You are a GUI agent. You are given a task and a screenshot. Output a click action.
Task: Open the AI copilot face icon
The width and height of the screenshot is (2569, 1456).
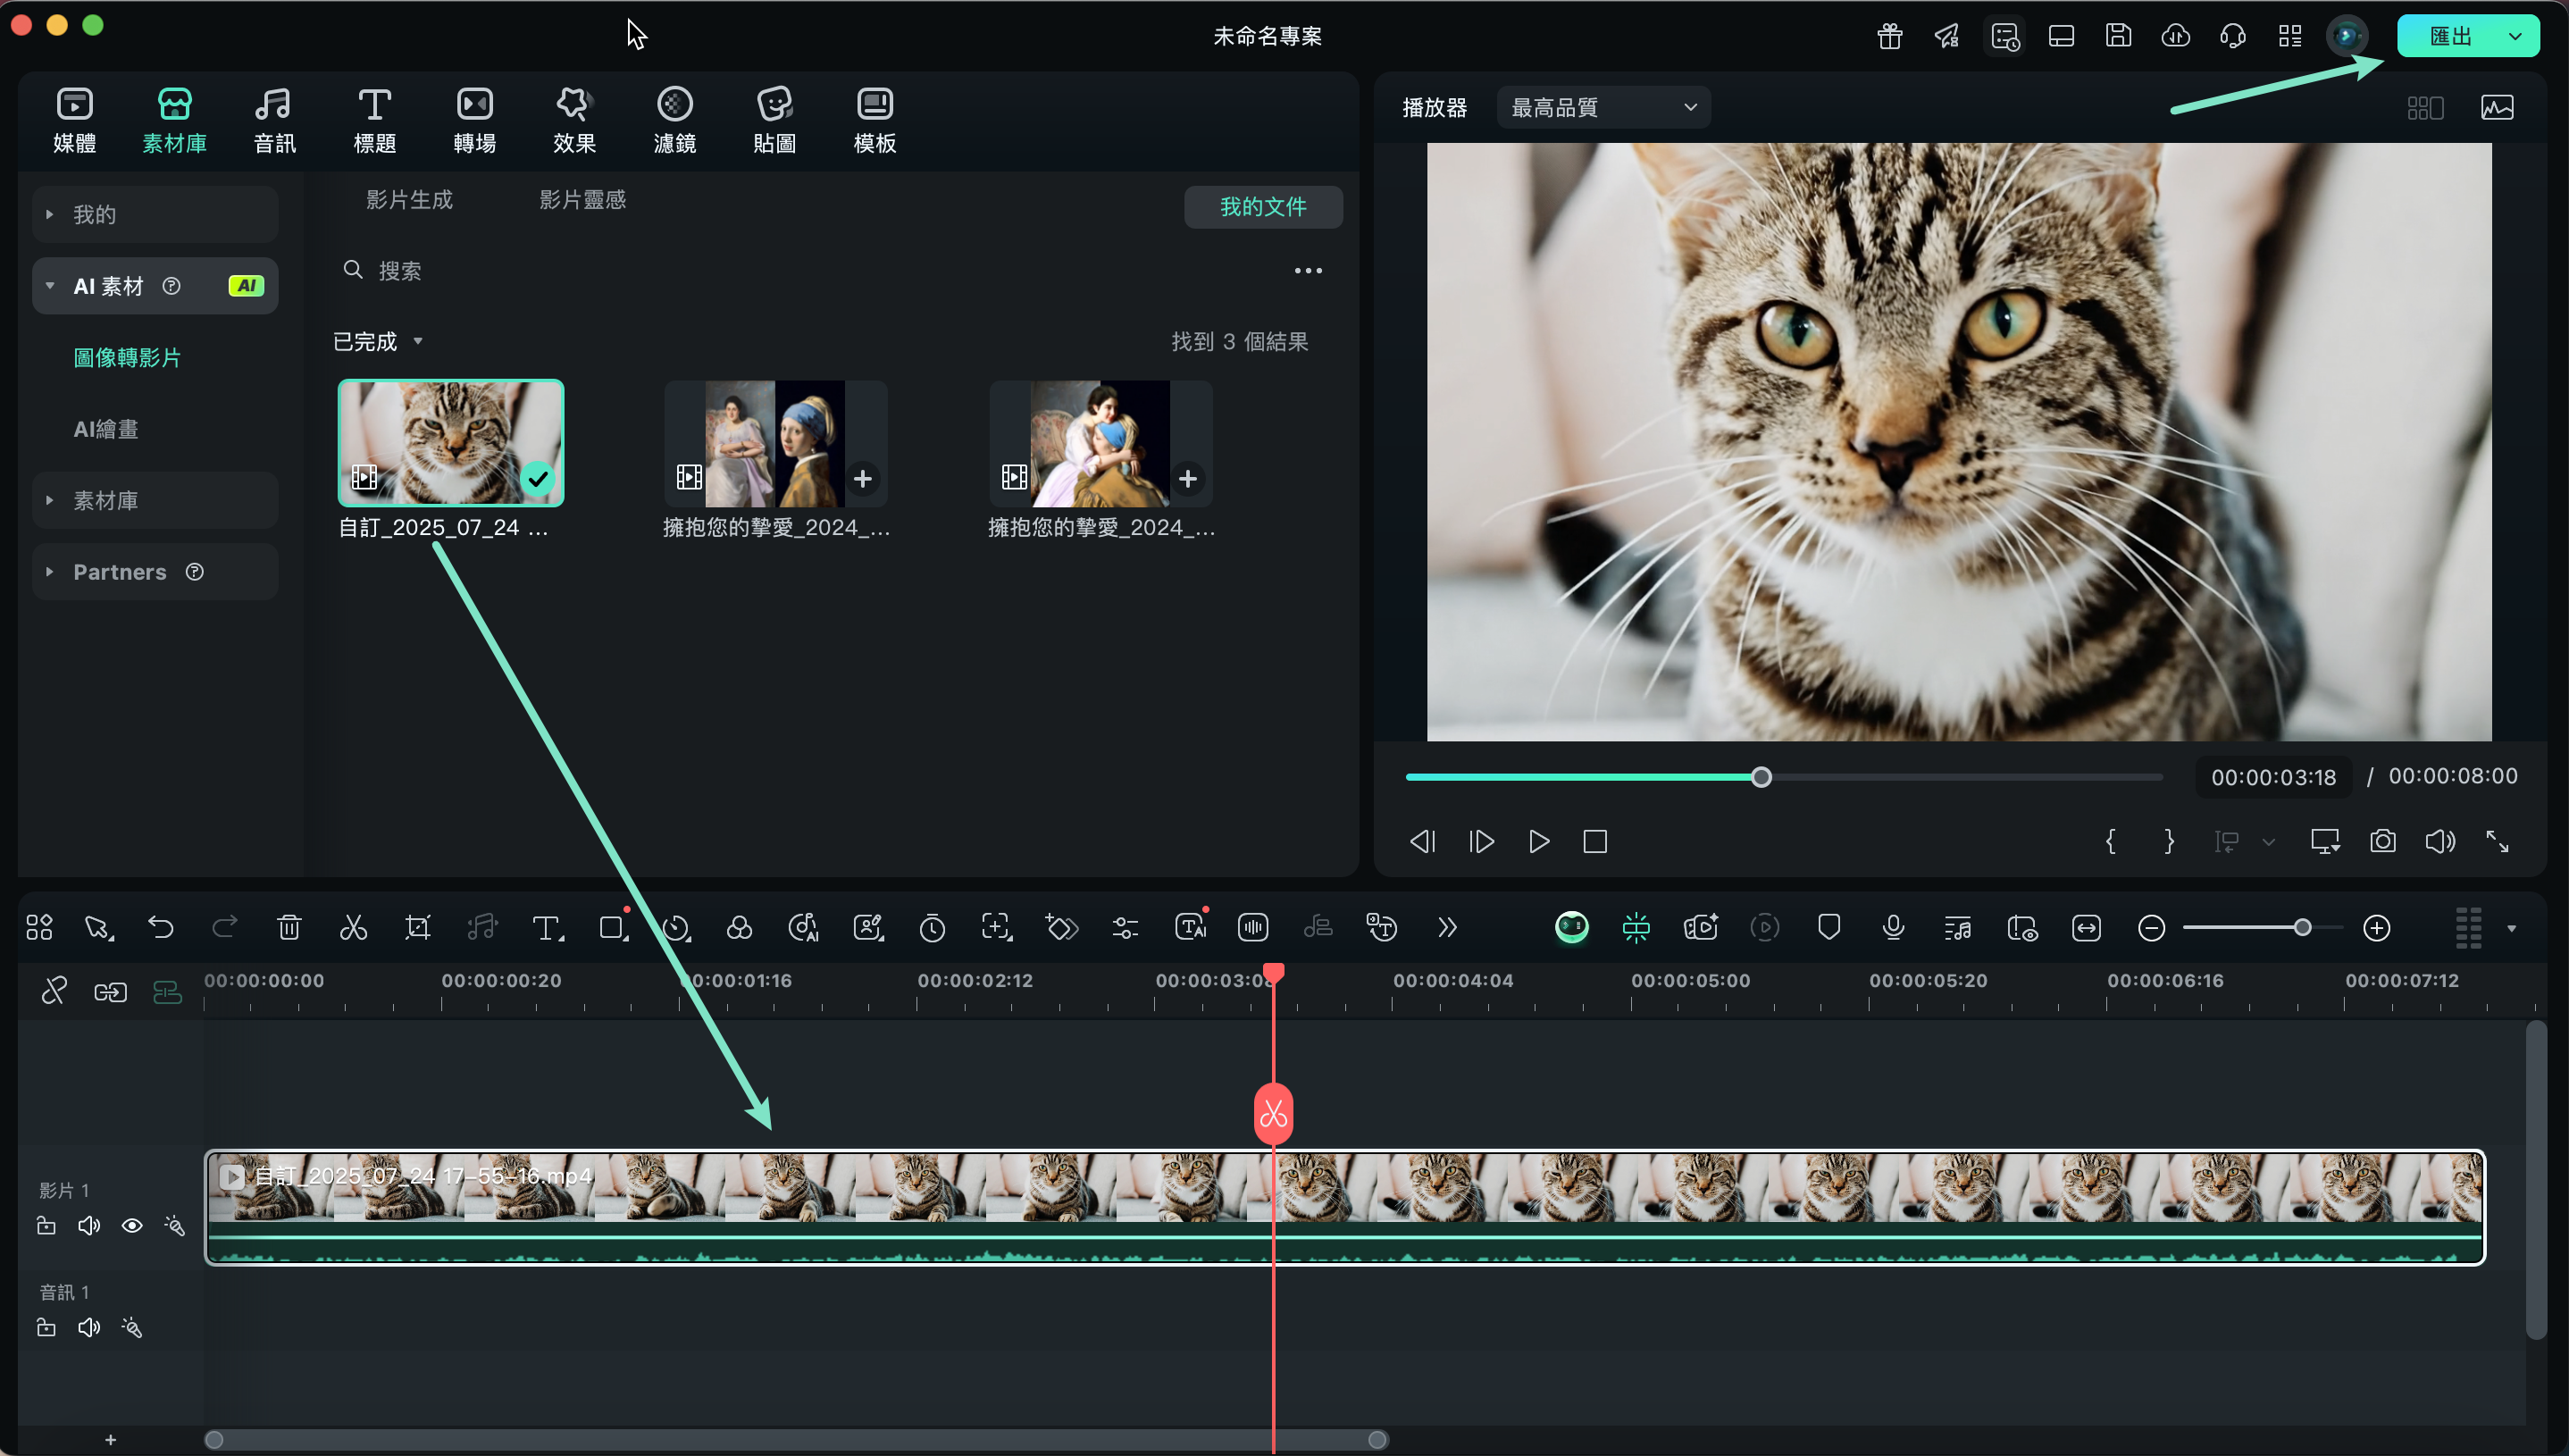point(1571,928)
